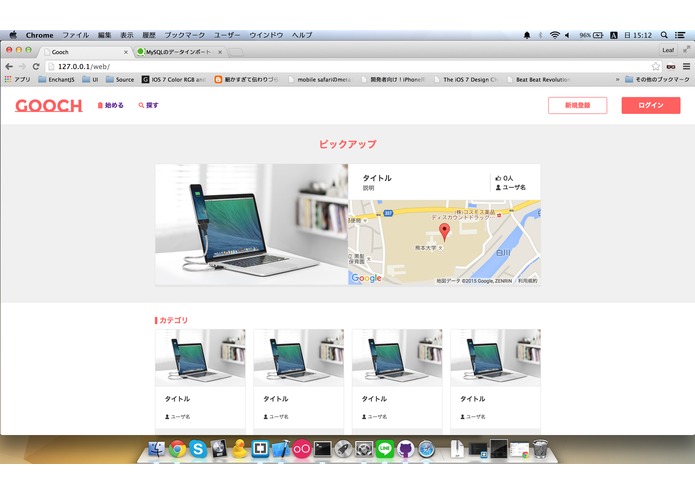The height and width of the screenshot is (494, 695).
Task: Switch to the MySQLのデータインポート tab
Action: click(179, 52)
